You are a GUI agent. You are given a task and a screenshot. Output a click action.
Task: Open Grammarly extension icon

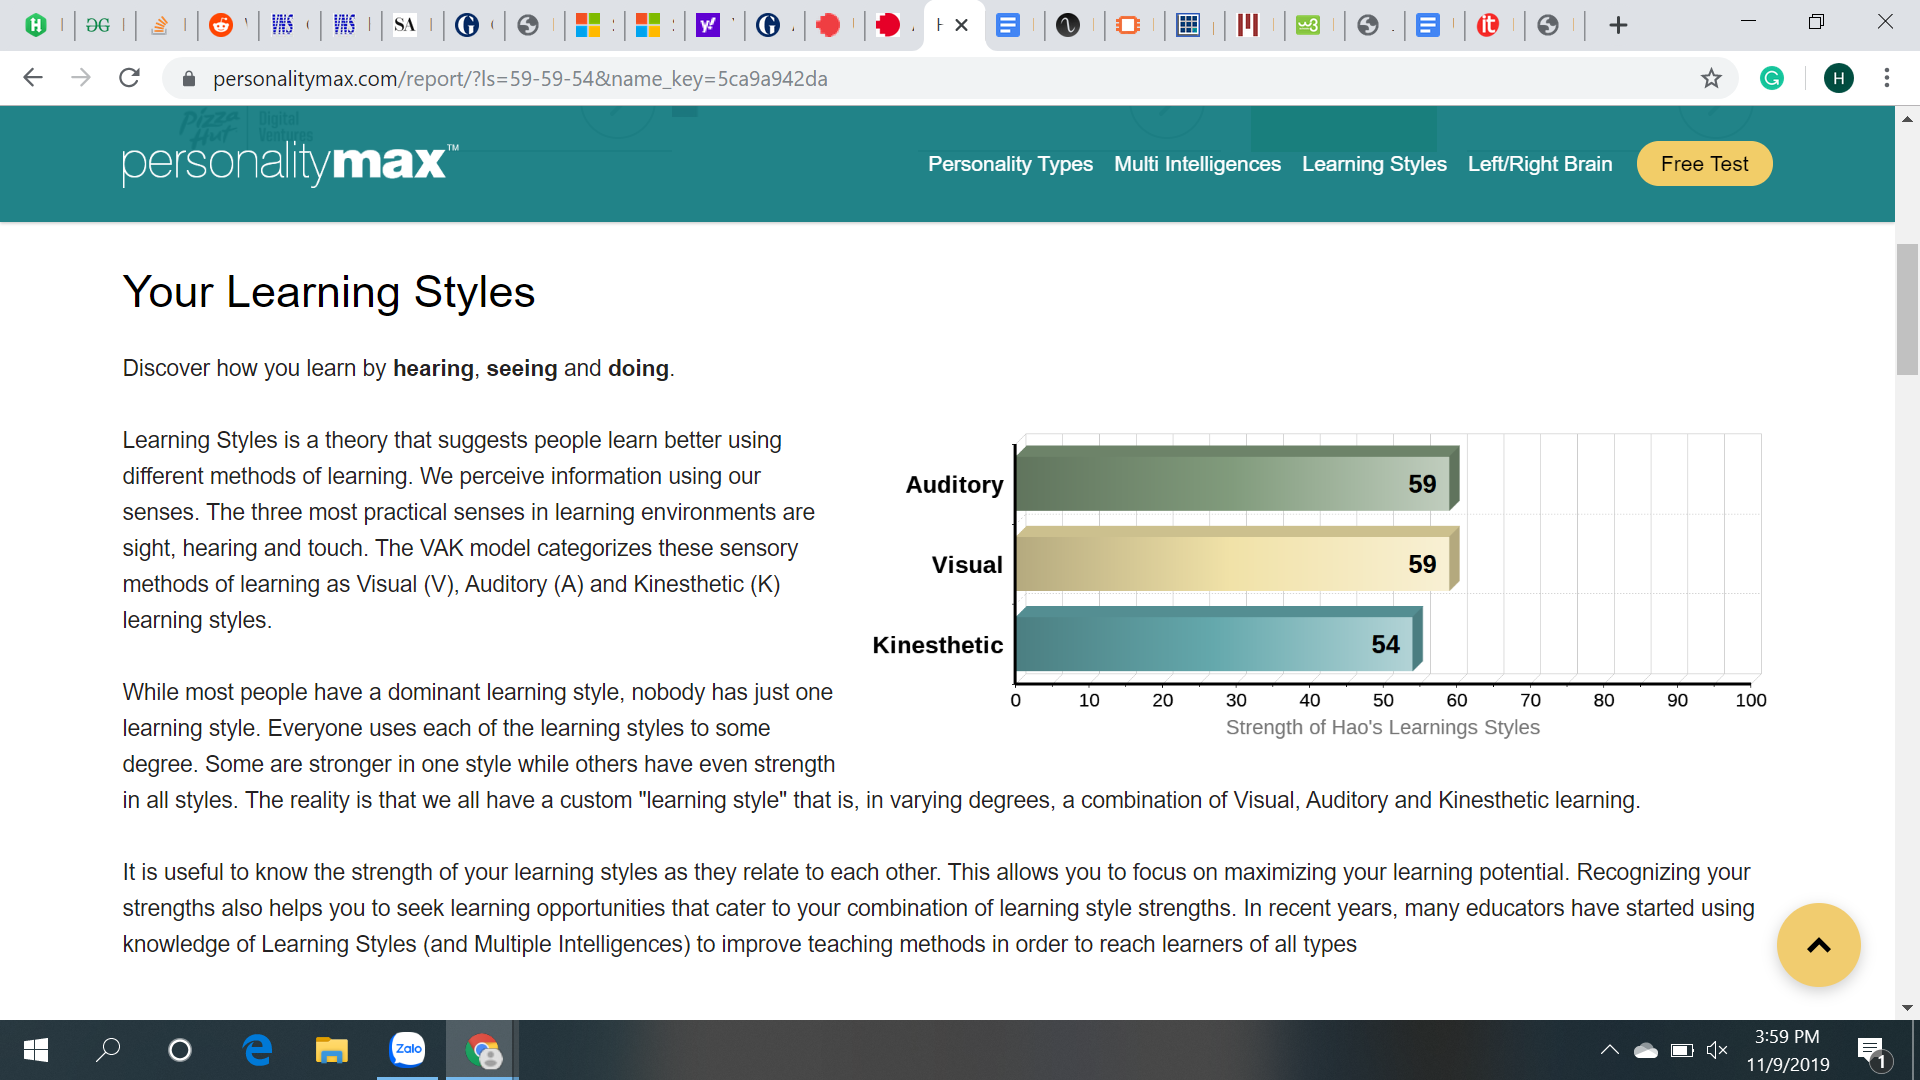pos(1772,78)
